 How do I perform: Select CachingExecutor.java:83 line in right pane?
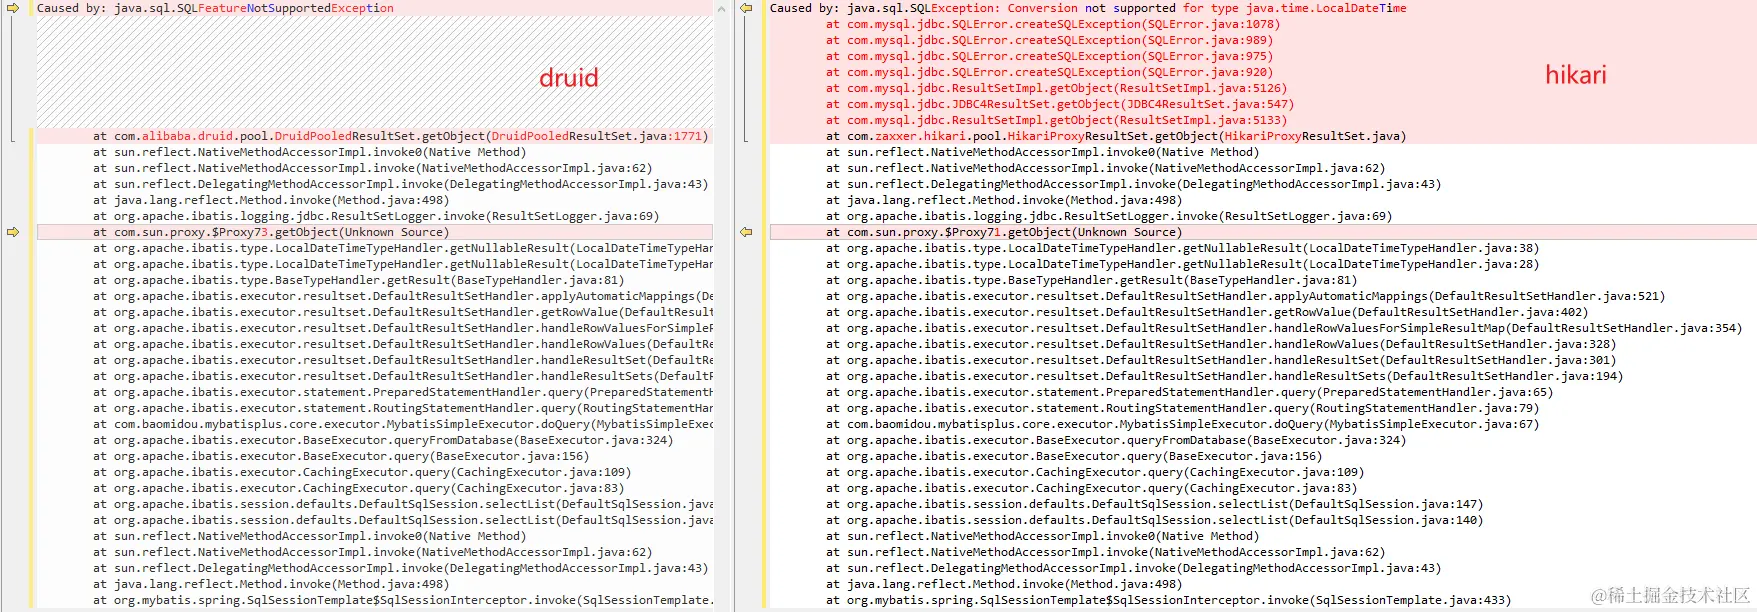[1091, 488]
